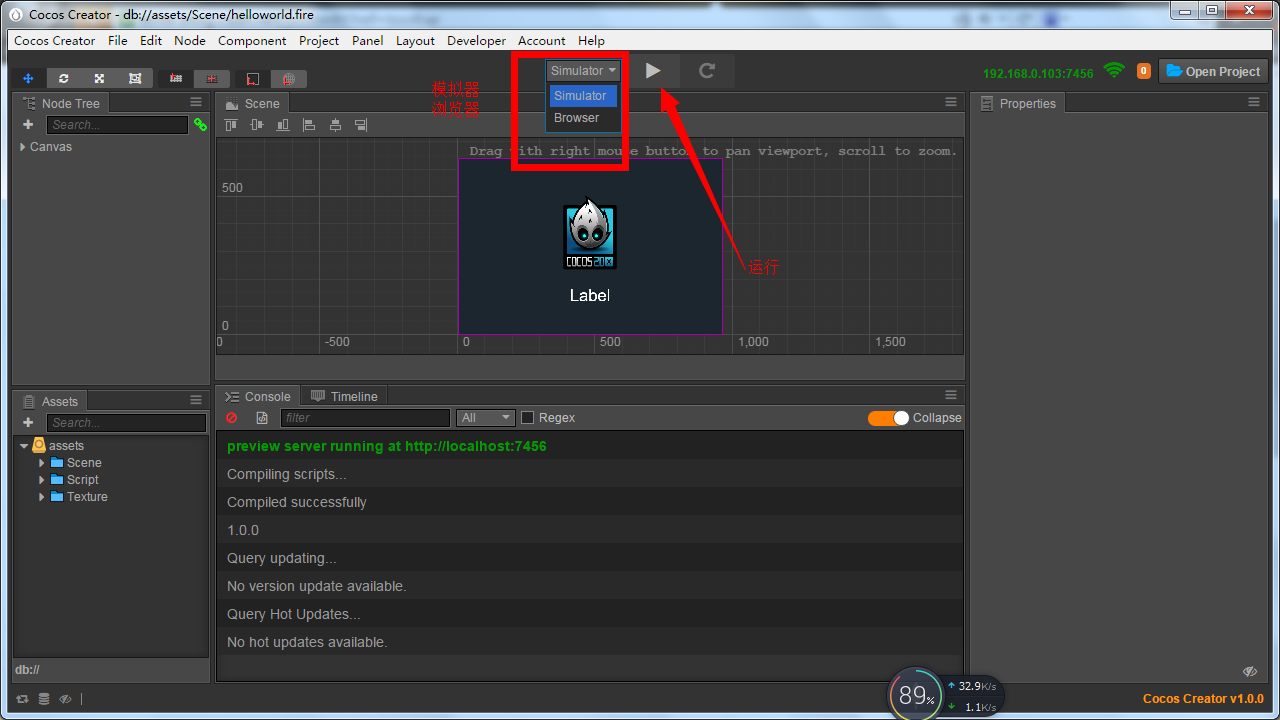Click the Reload preview button

[707, 71]
